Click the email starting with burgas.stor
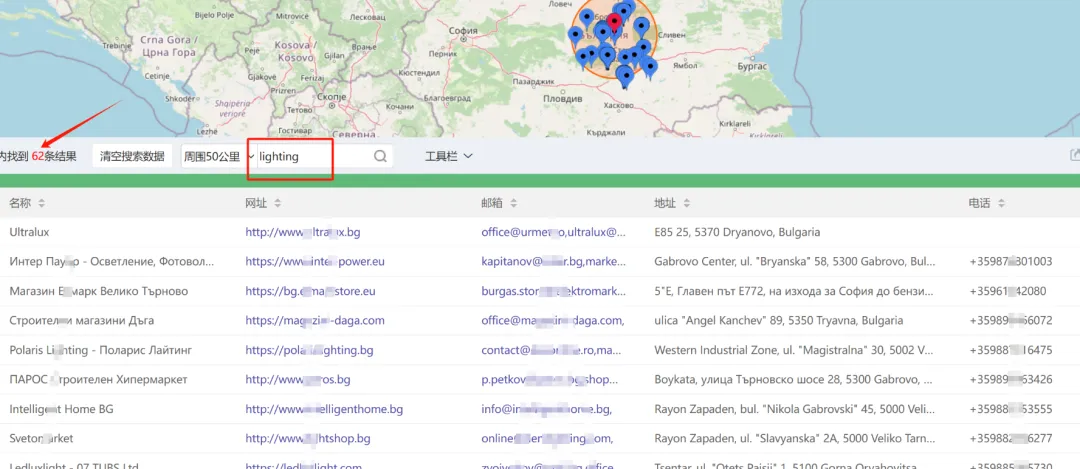 pyautogui.click(x=554, y=291)
